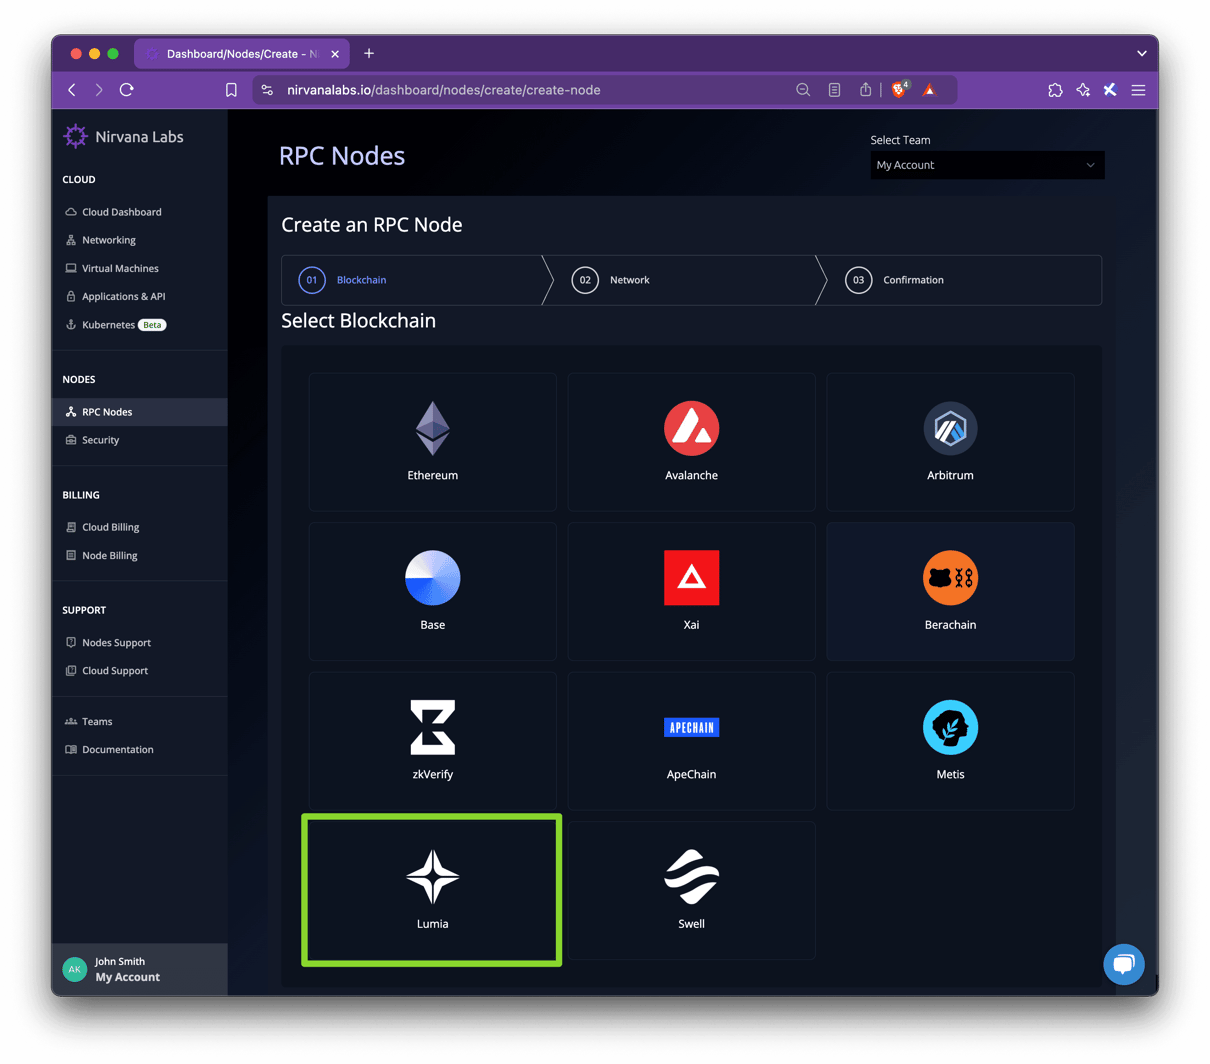Click the Nirvana Labs logo
Screen dimensions: 1210x1064
tap(124, 137)
